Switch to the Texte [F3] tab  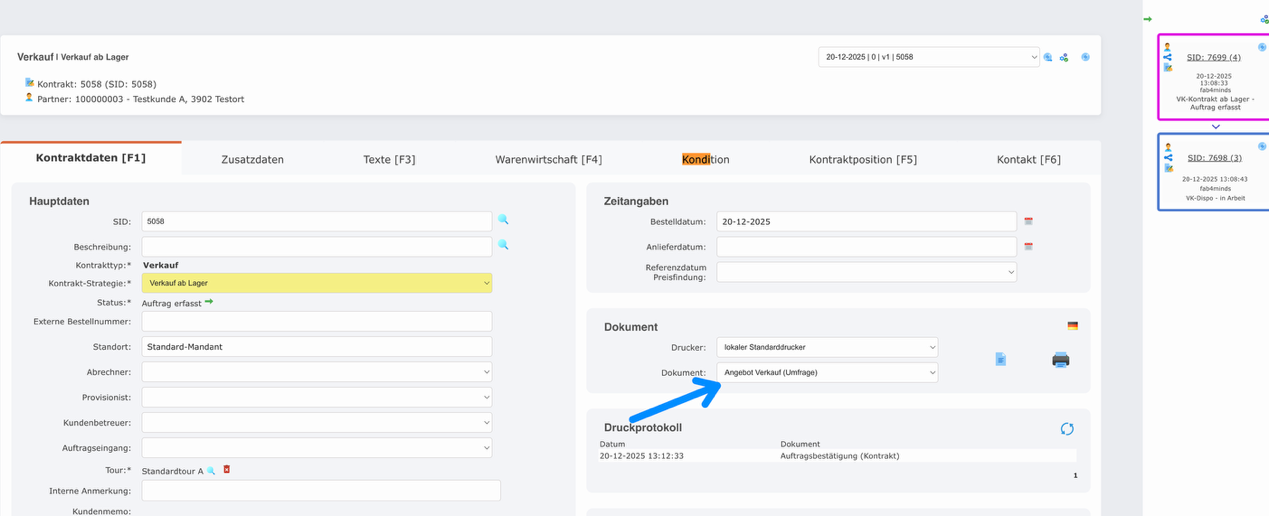pyautogui.click(x=389, y=159)
